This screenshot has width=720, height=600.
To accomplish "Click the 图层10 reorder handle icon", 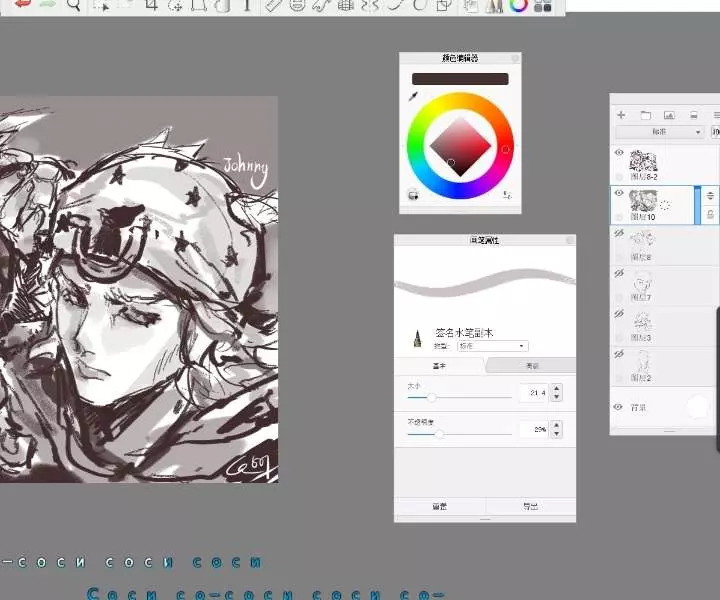I will point(710,195).
